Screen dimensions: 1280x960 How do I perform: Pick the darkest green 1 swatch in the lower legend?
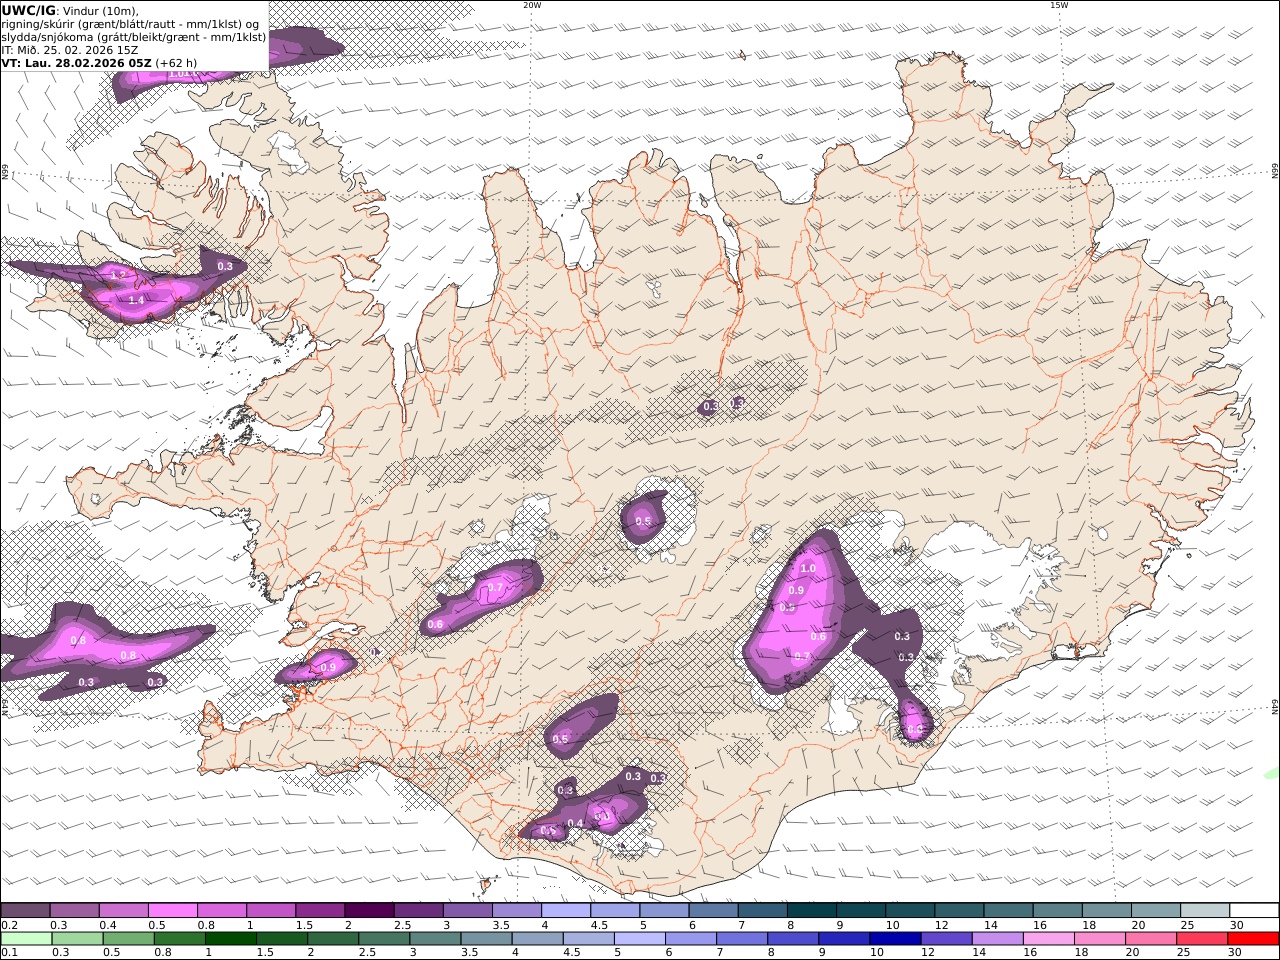[230, 939]
